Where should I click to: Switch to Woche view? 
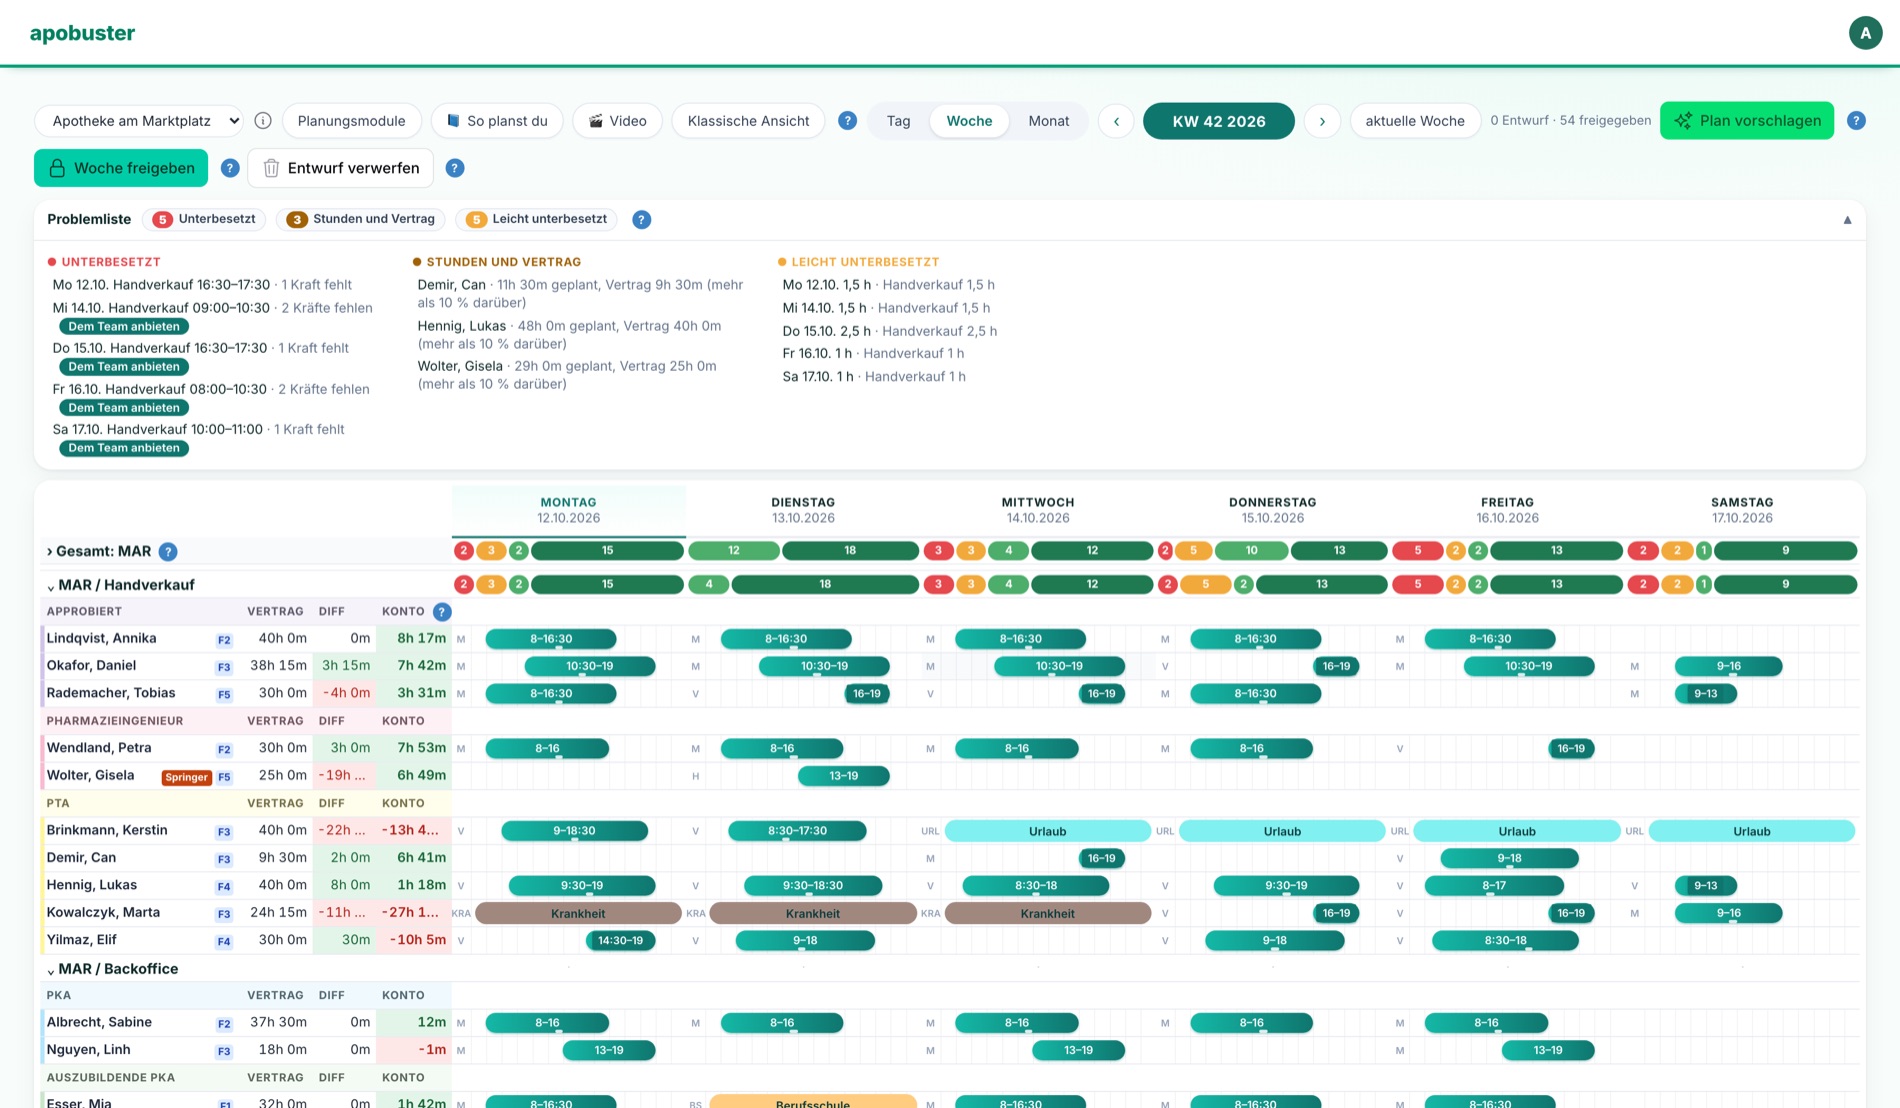969,121
